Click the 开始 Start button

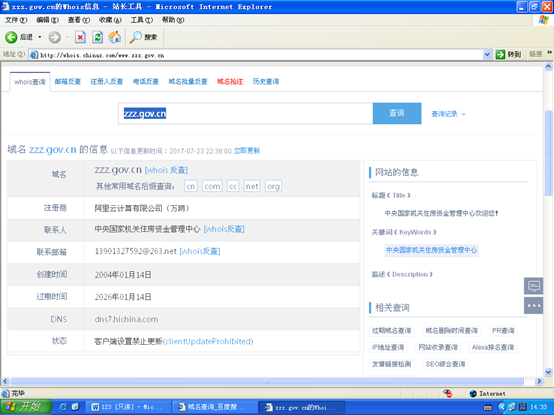[25, 407]
